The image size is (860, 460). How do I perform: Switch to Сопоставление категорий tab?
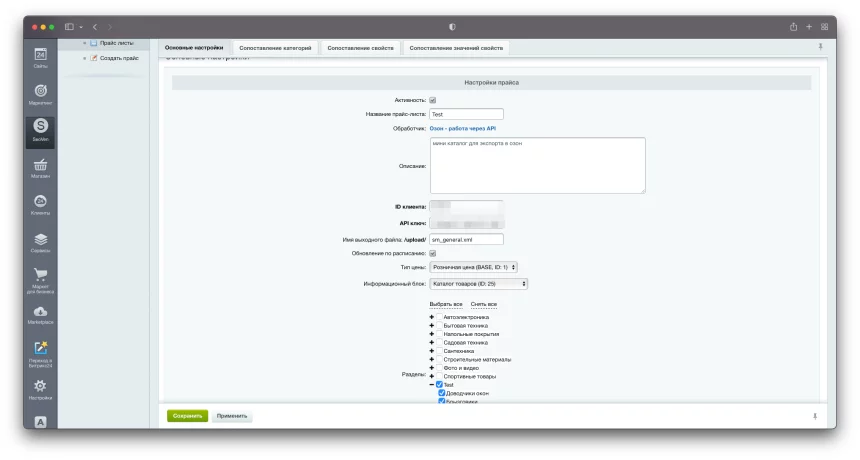(275, 48)
